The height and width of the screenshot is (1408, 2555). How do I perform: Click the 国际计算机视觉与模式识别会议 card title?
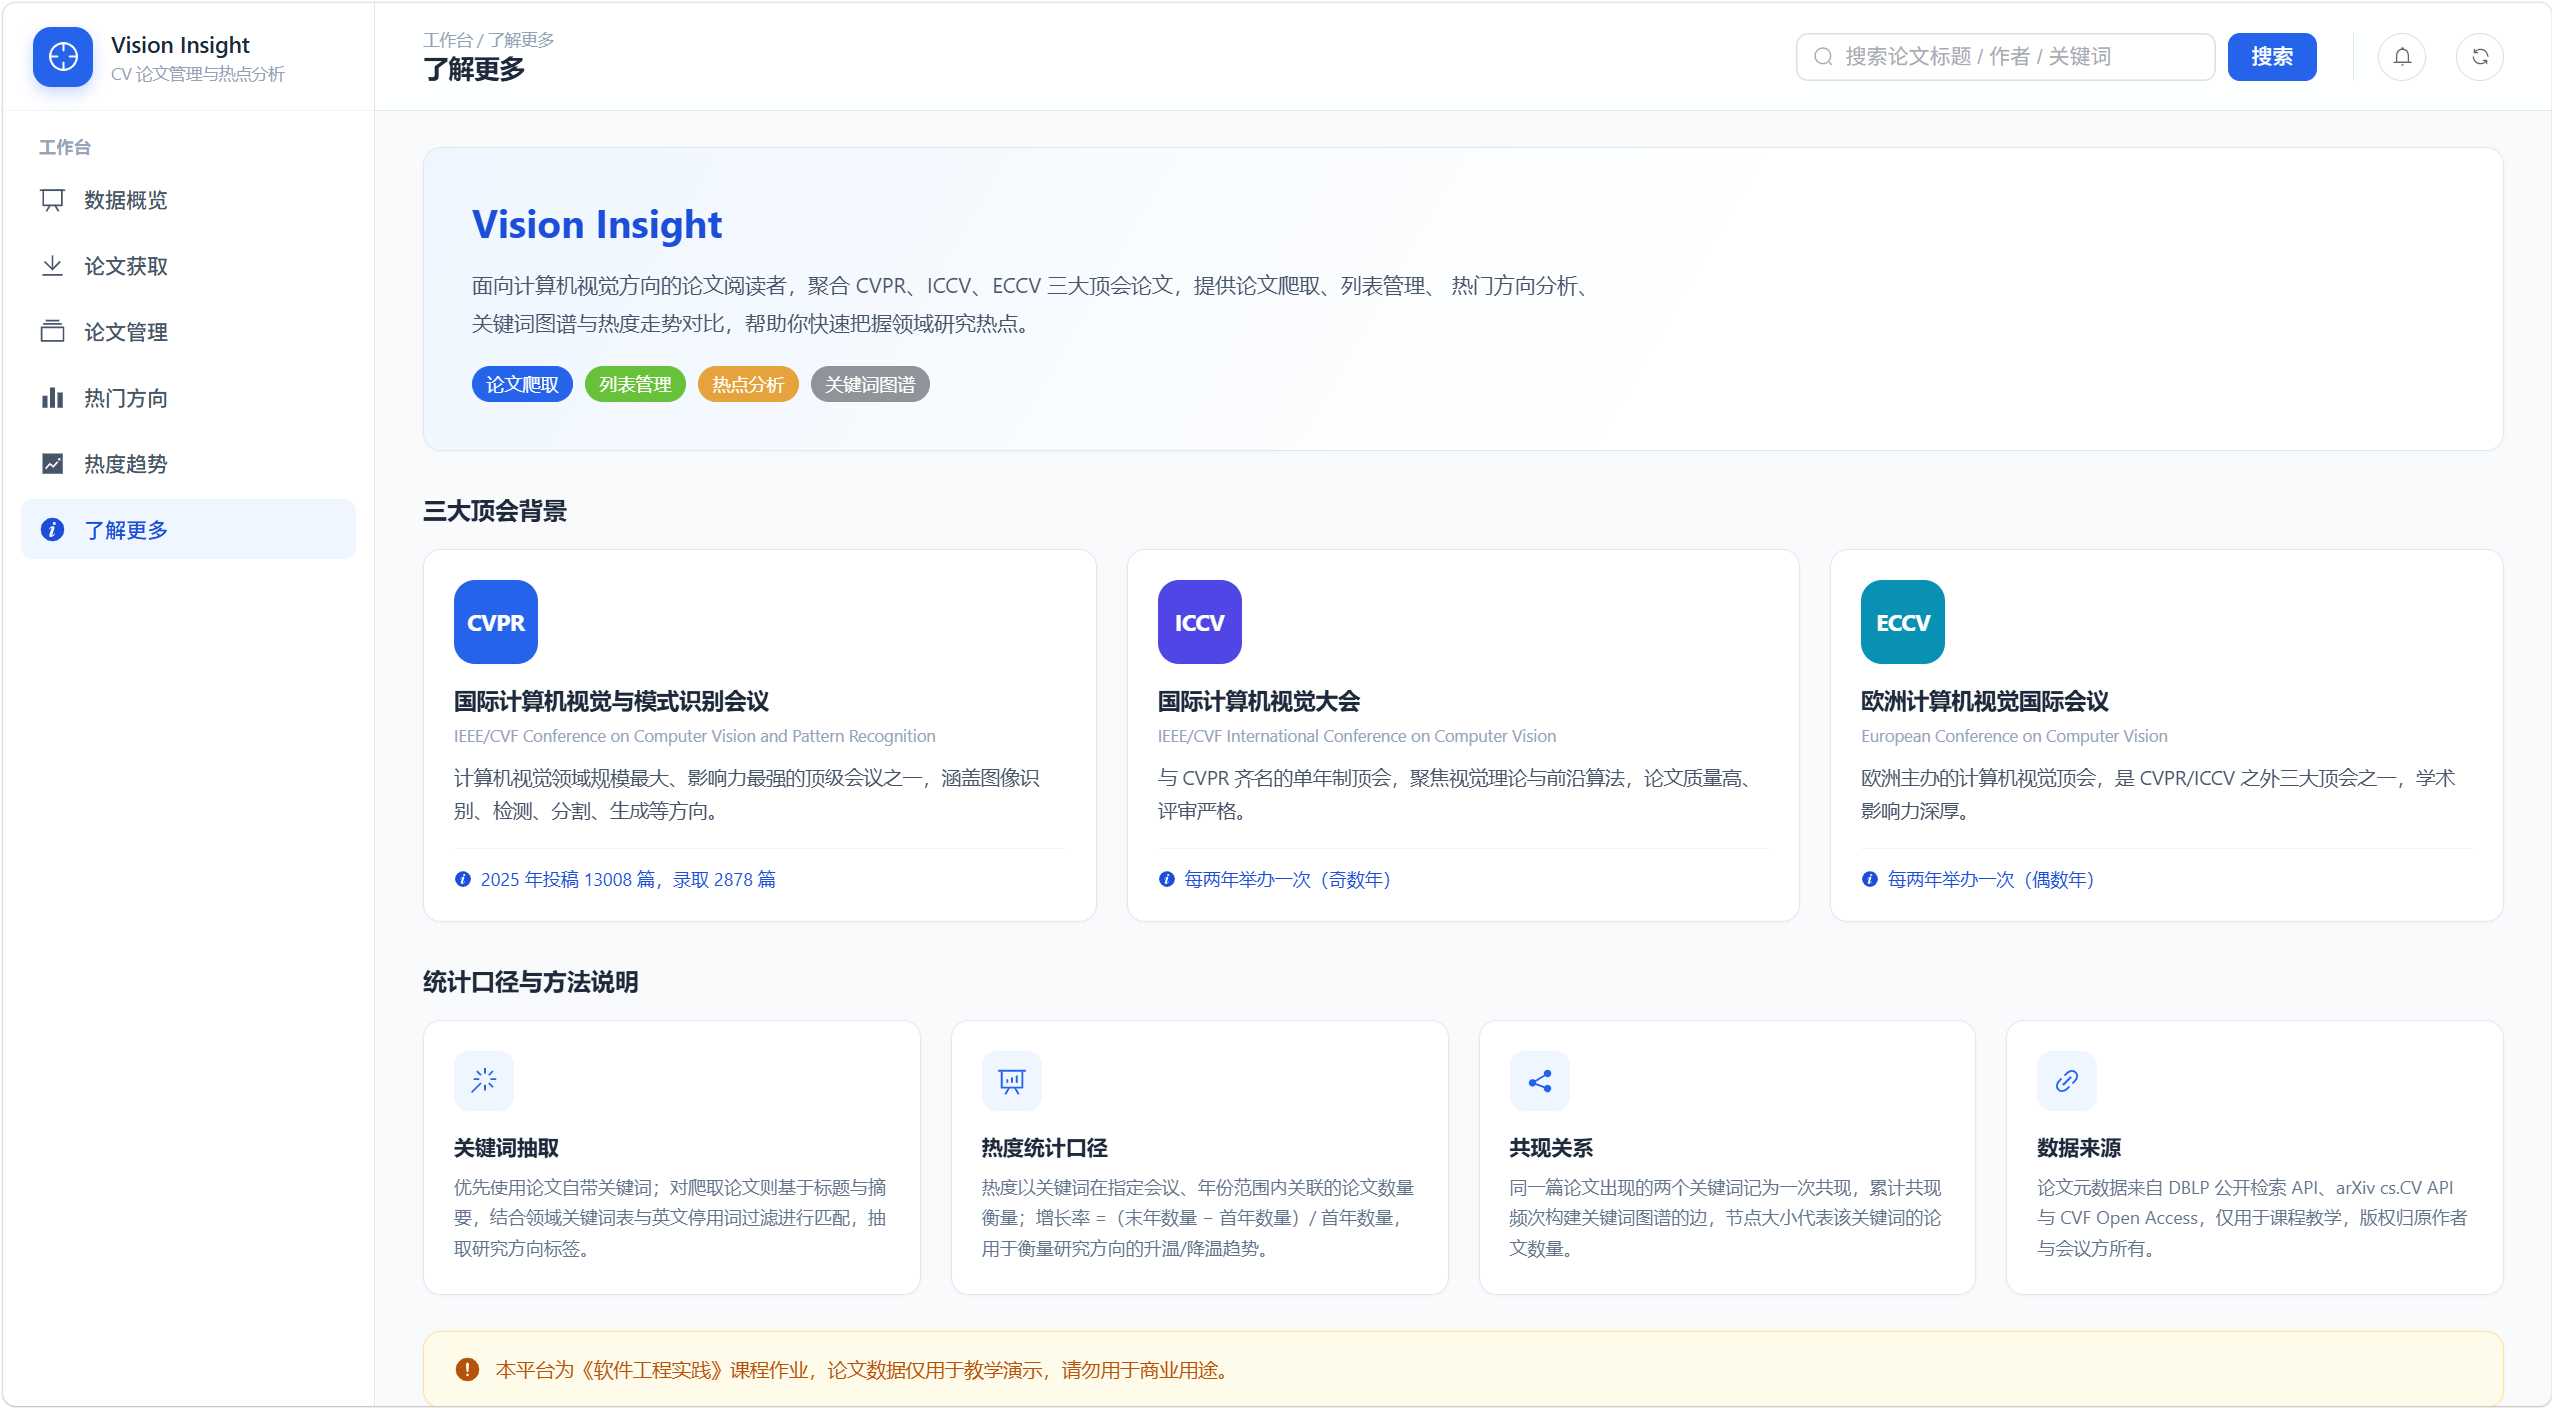(611, 702)
